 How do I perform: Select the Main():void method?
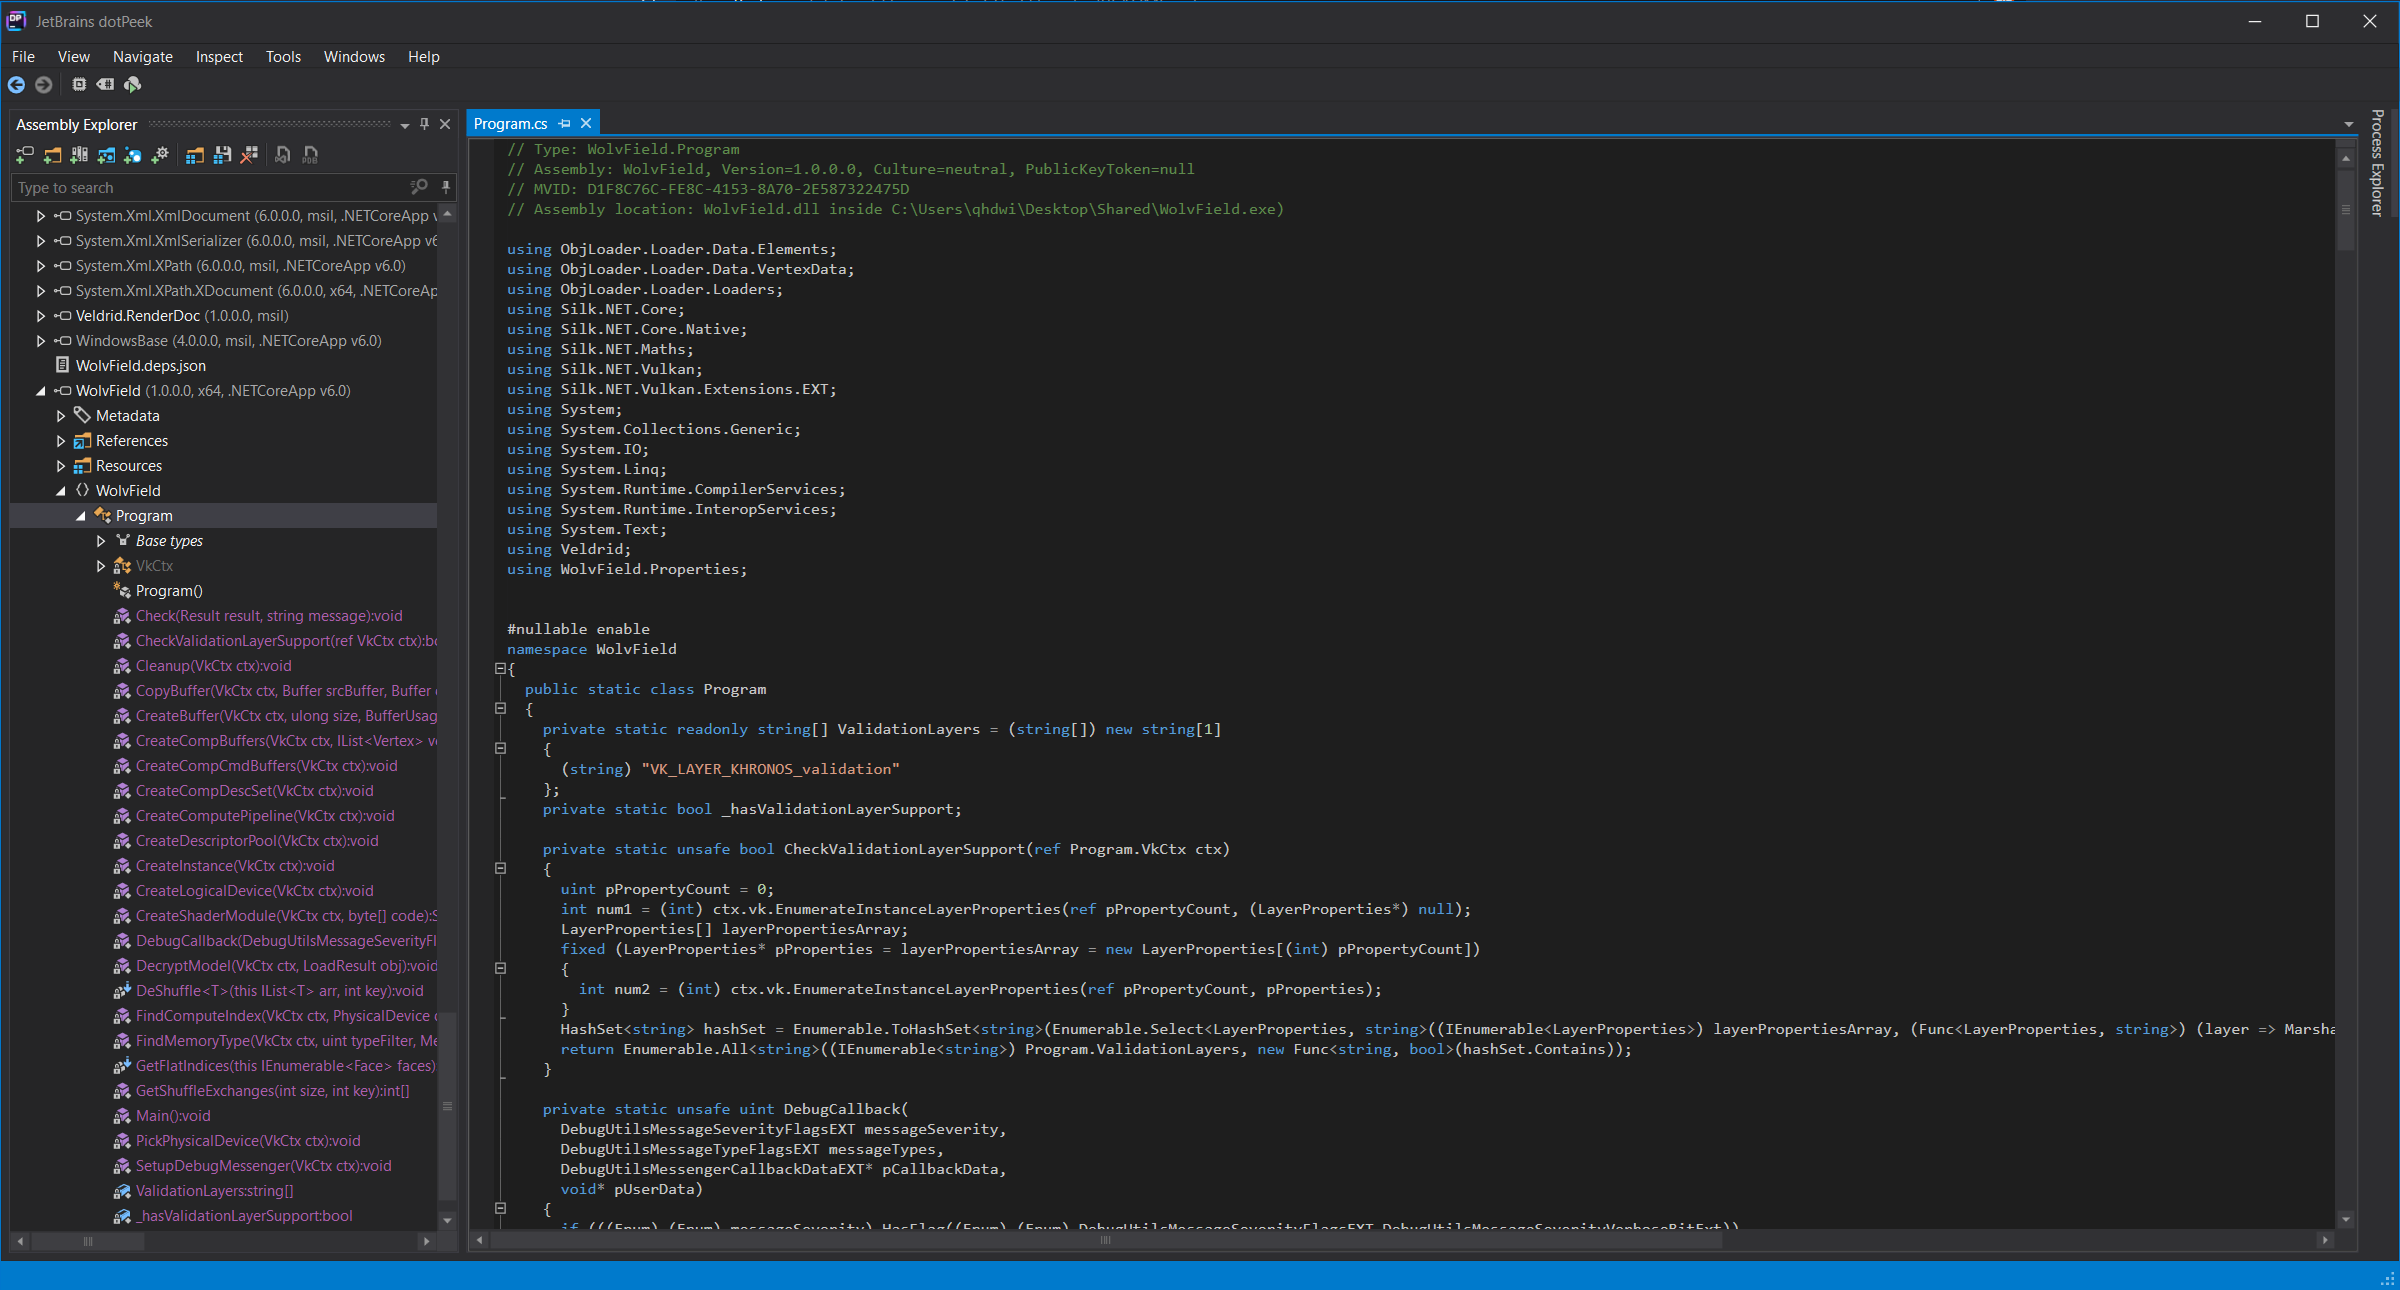173,1116
